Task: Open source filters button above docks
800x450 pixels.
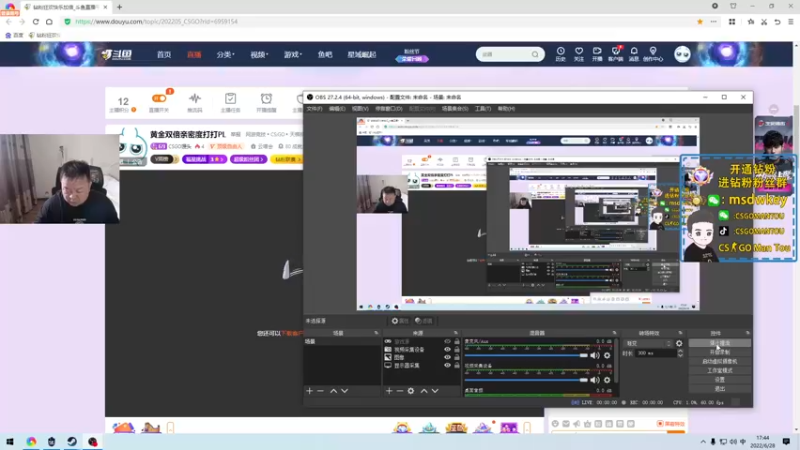Action: coord(423,321)
